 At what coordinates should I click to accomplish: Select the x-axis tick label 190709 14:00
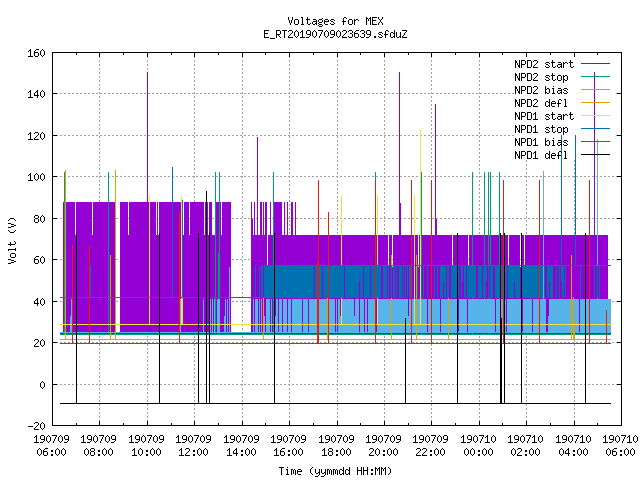(242, 446)
